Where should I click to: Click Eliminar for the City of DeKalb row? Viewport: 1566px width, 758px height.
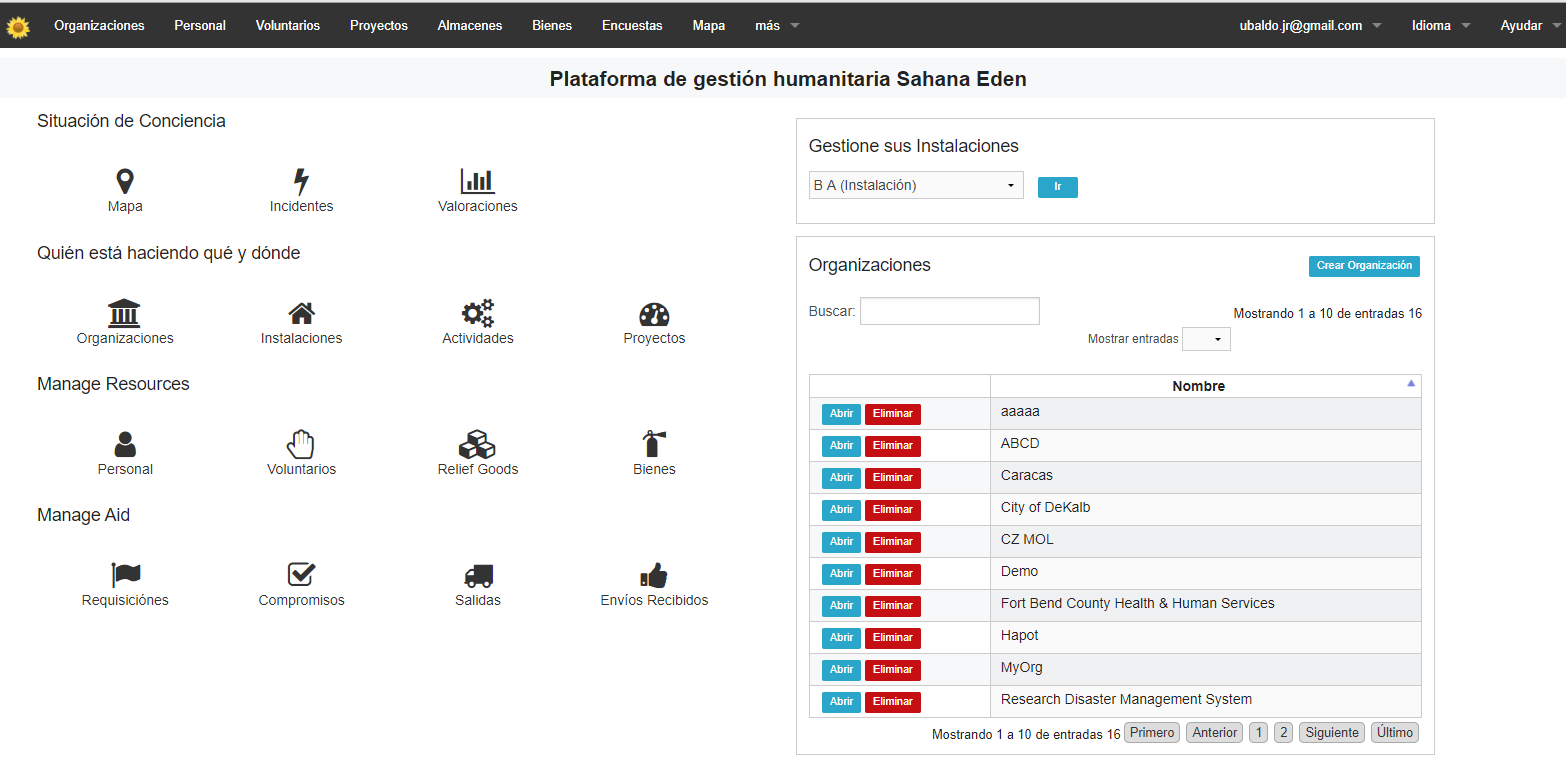893,510
